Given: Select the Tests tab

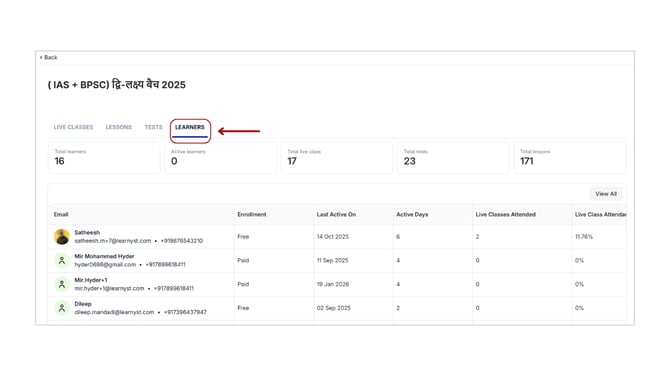Looking at the screenshot, I should click(153, 127).
